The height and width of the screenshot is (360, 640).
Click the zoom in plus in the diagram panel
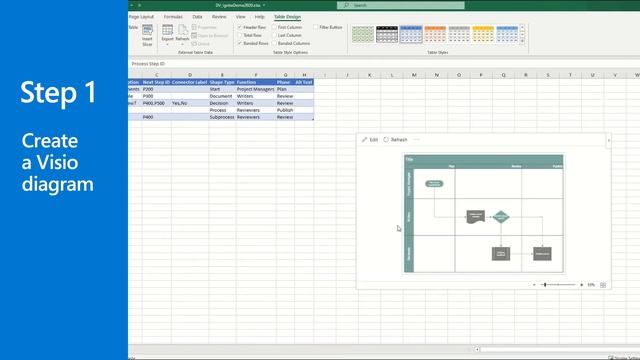tap(581, 285)
